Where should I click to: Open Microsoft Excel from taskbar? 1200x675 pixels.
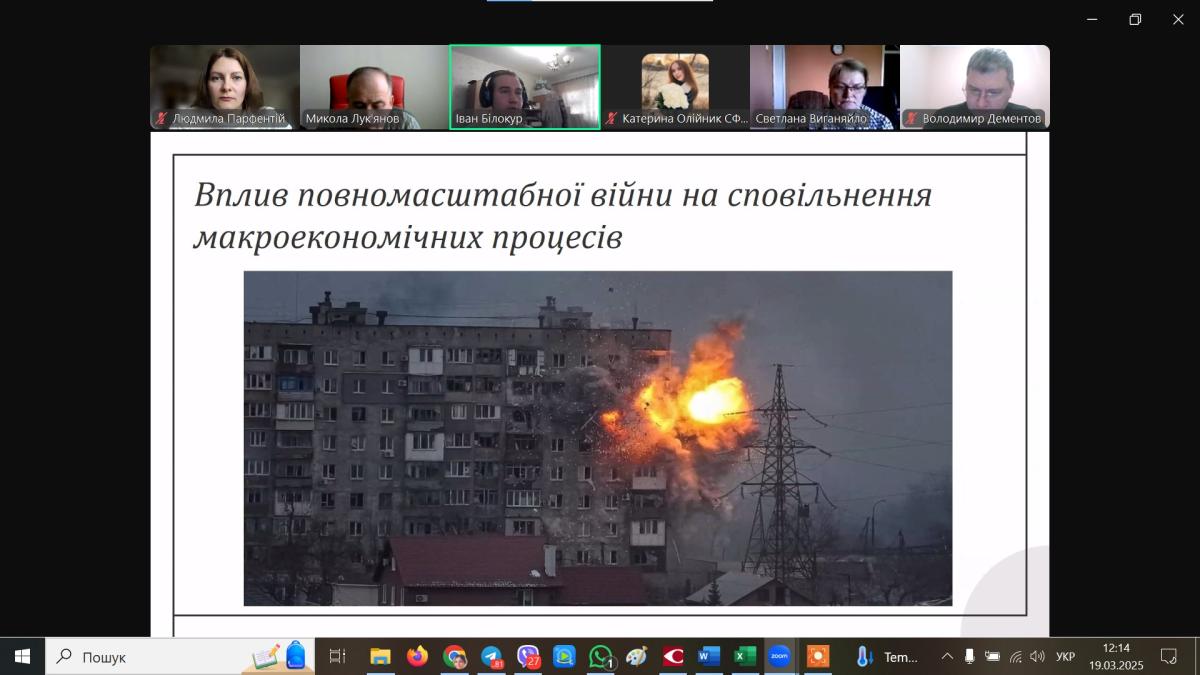point(744,657)
